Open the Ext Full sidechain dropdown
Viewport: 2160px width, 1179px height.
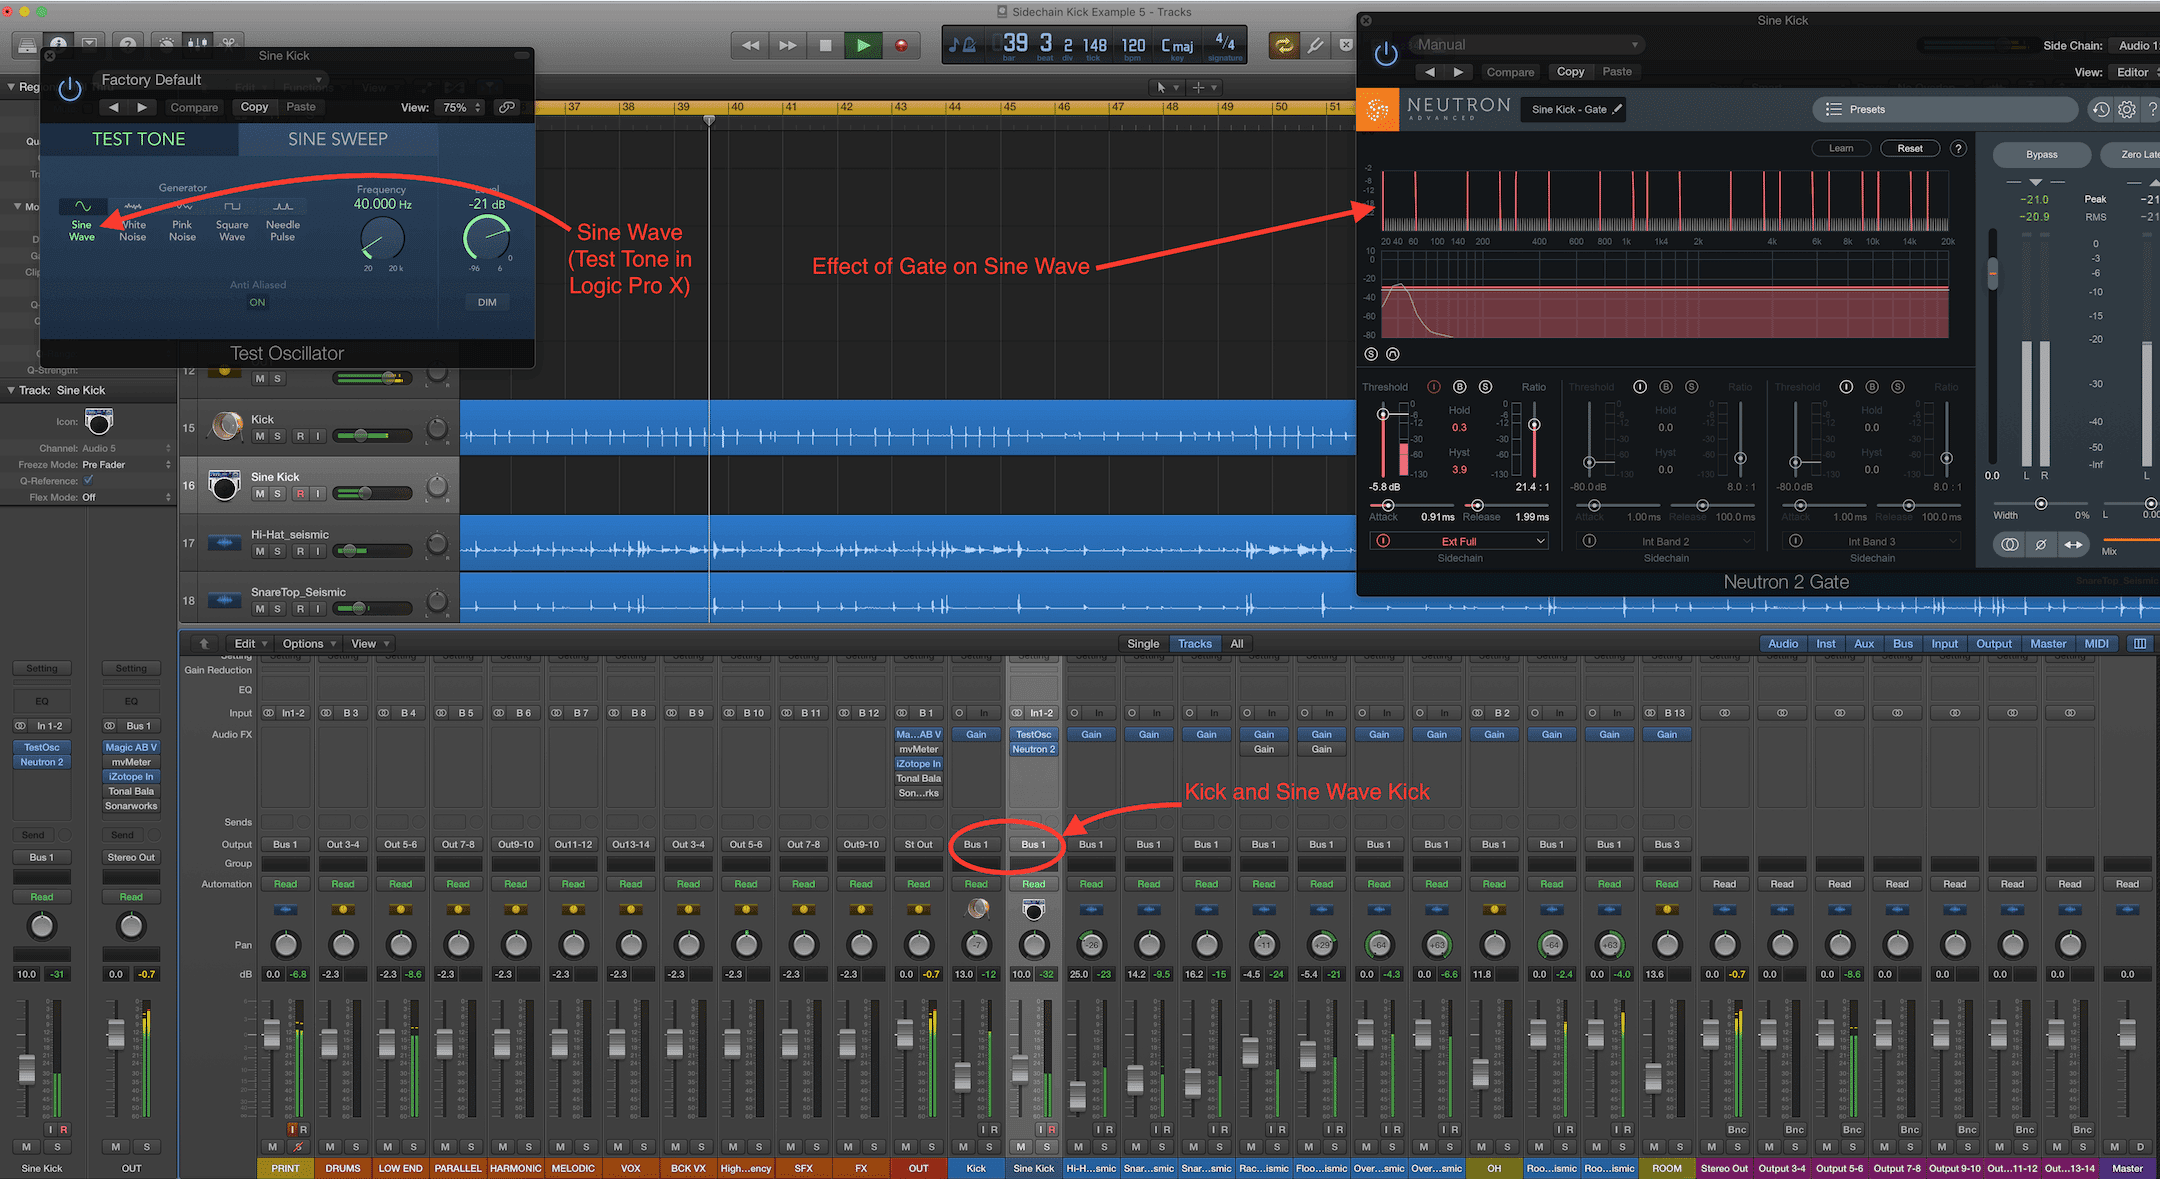click(1459, 541)
